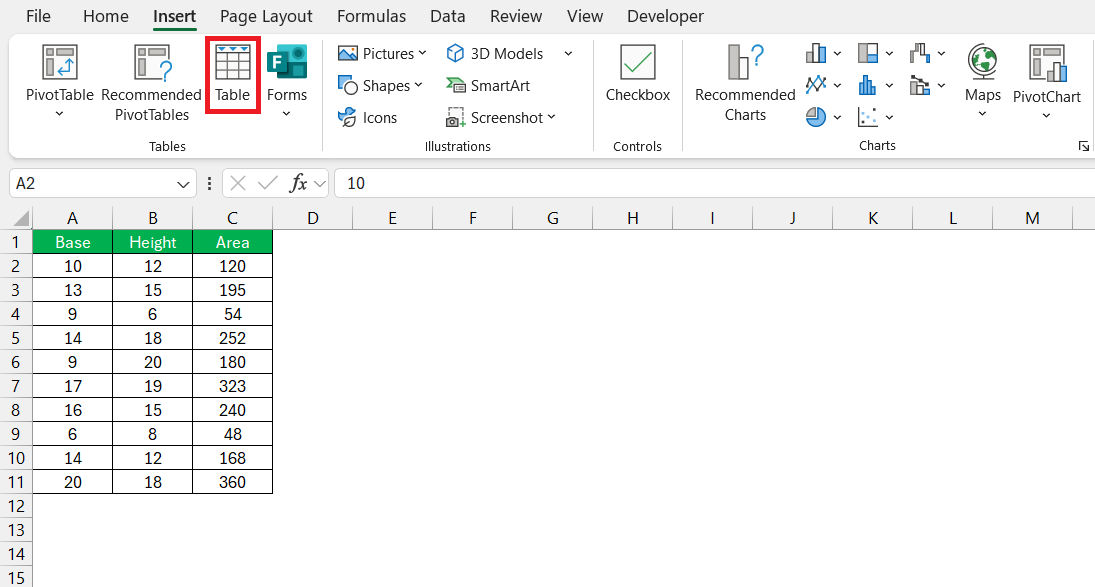Select row 12 header
This screenshot has width=1095, height=587.
pos(16,506)
